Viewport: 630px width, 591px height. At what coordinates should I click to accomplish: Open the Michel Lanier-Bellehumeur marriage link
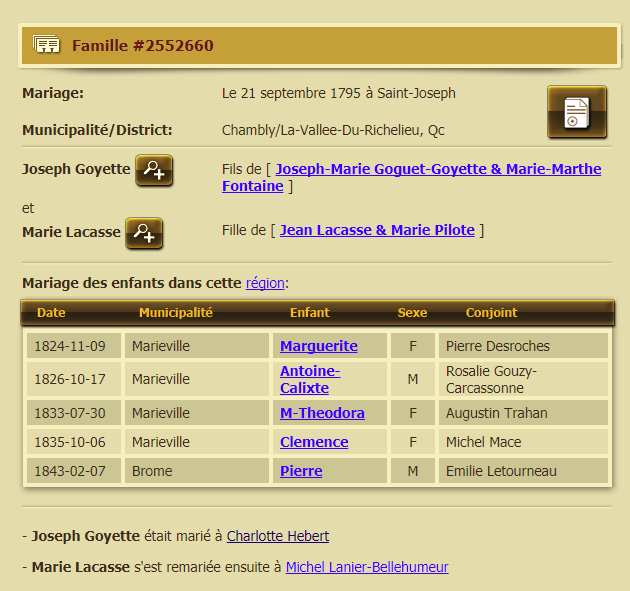click(367, 567)
